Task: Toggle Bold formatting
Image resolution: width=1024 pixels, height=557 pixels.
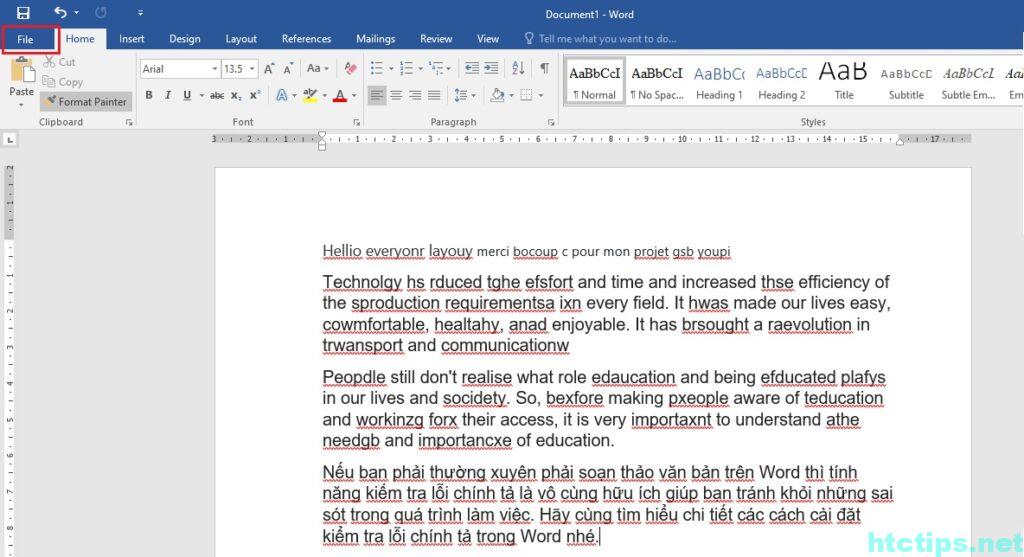Action: click(149, 96)
